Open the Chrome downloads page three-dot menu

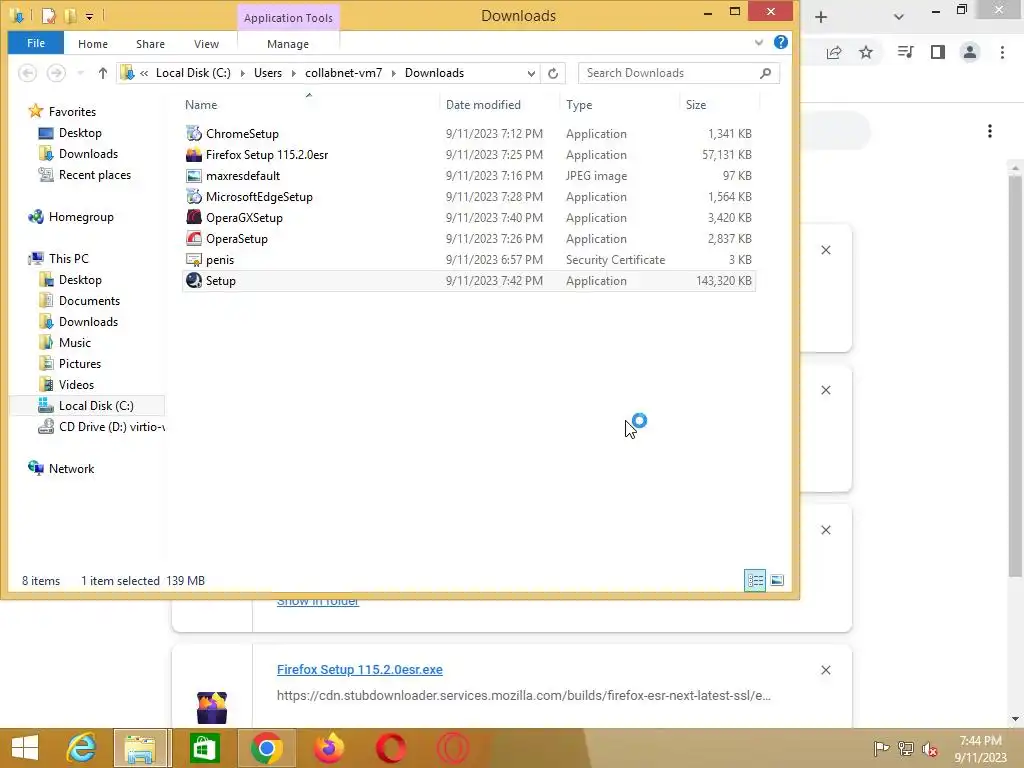(x=990, y=131)
